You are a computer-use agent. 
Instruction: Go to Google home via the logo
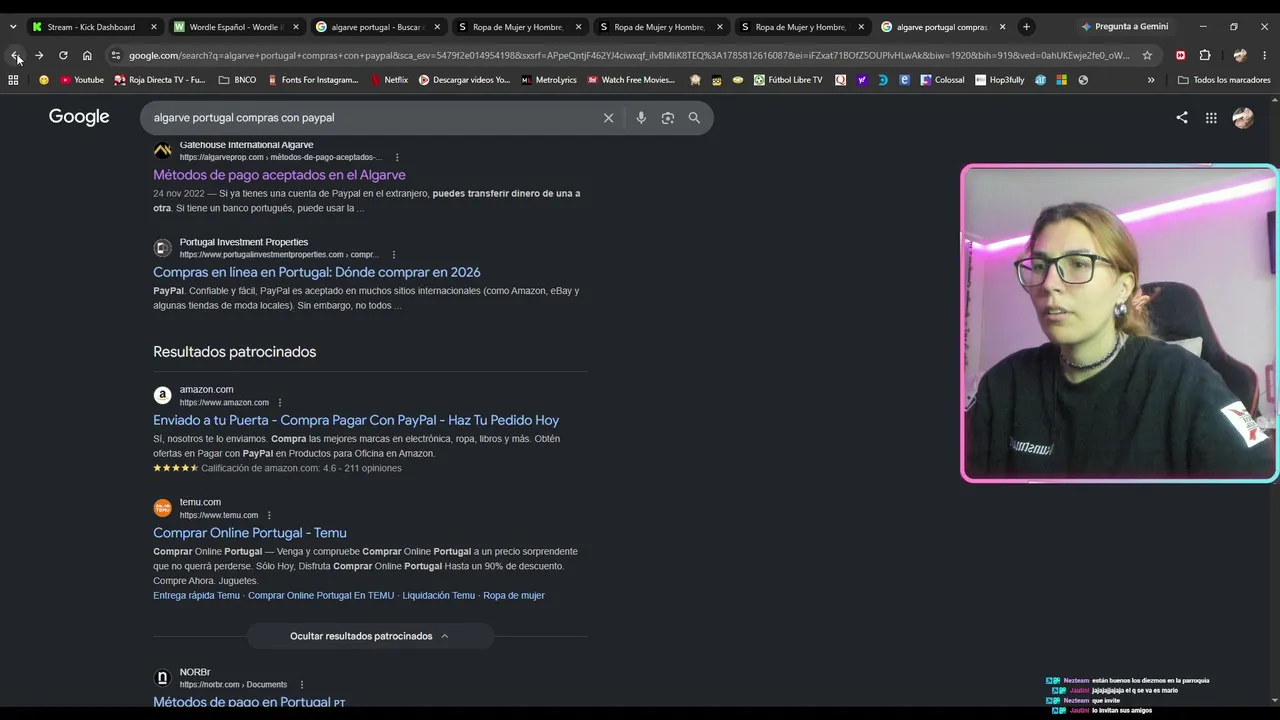79,117
